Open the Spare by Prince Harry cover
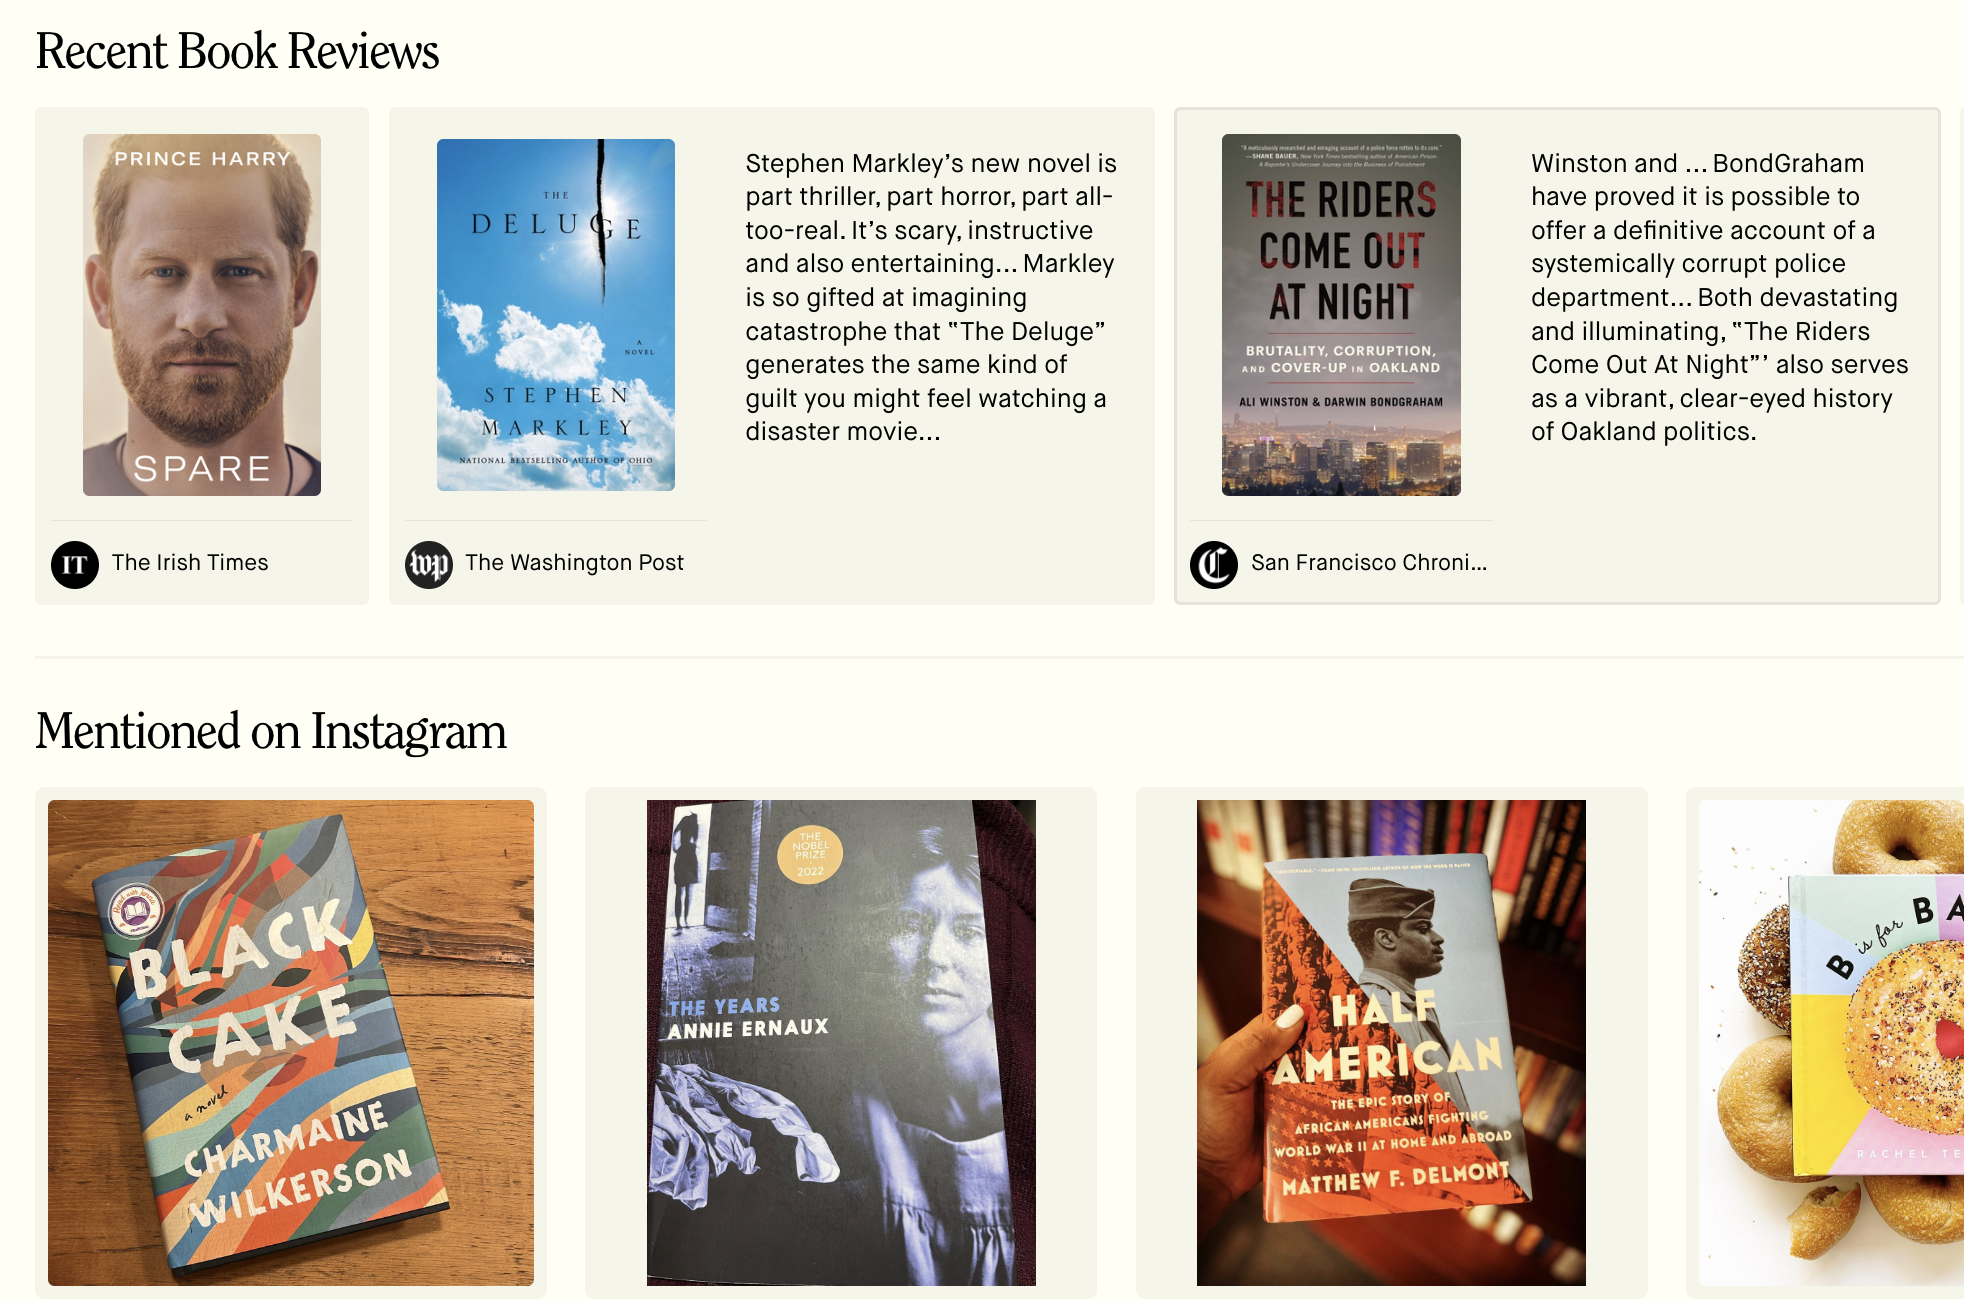Screen dimensions: 1964x1300 202,315
